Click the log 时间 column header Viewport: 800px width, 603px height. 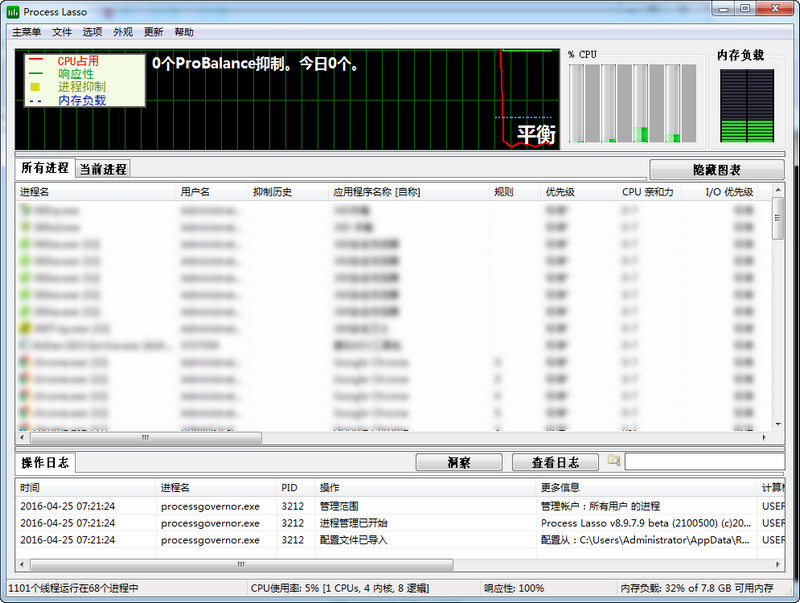[86, 488]
